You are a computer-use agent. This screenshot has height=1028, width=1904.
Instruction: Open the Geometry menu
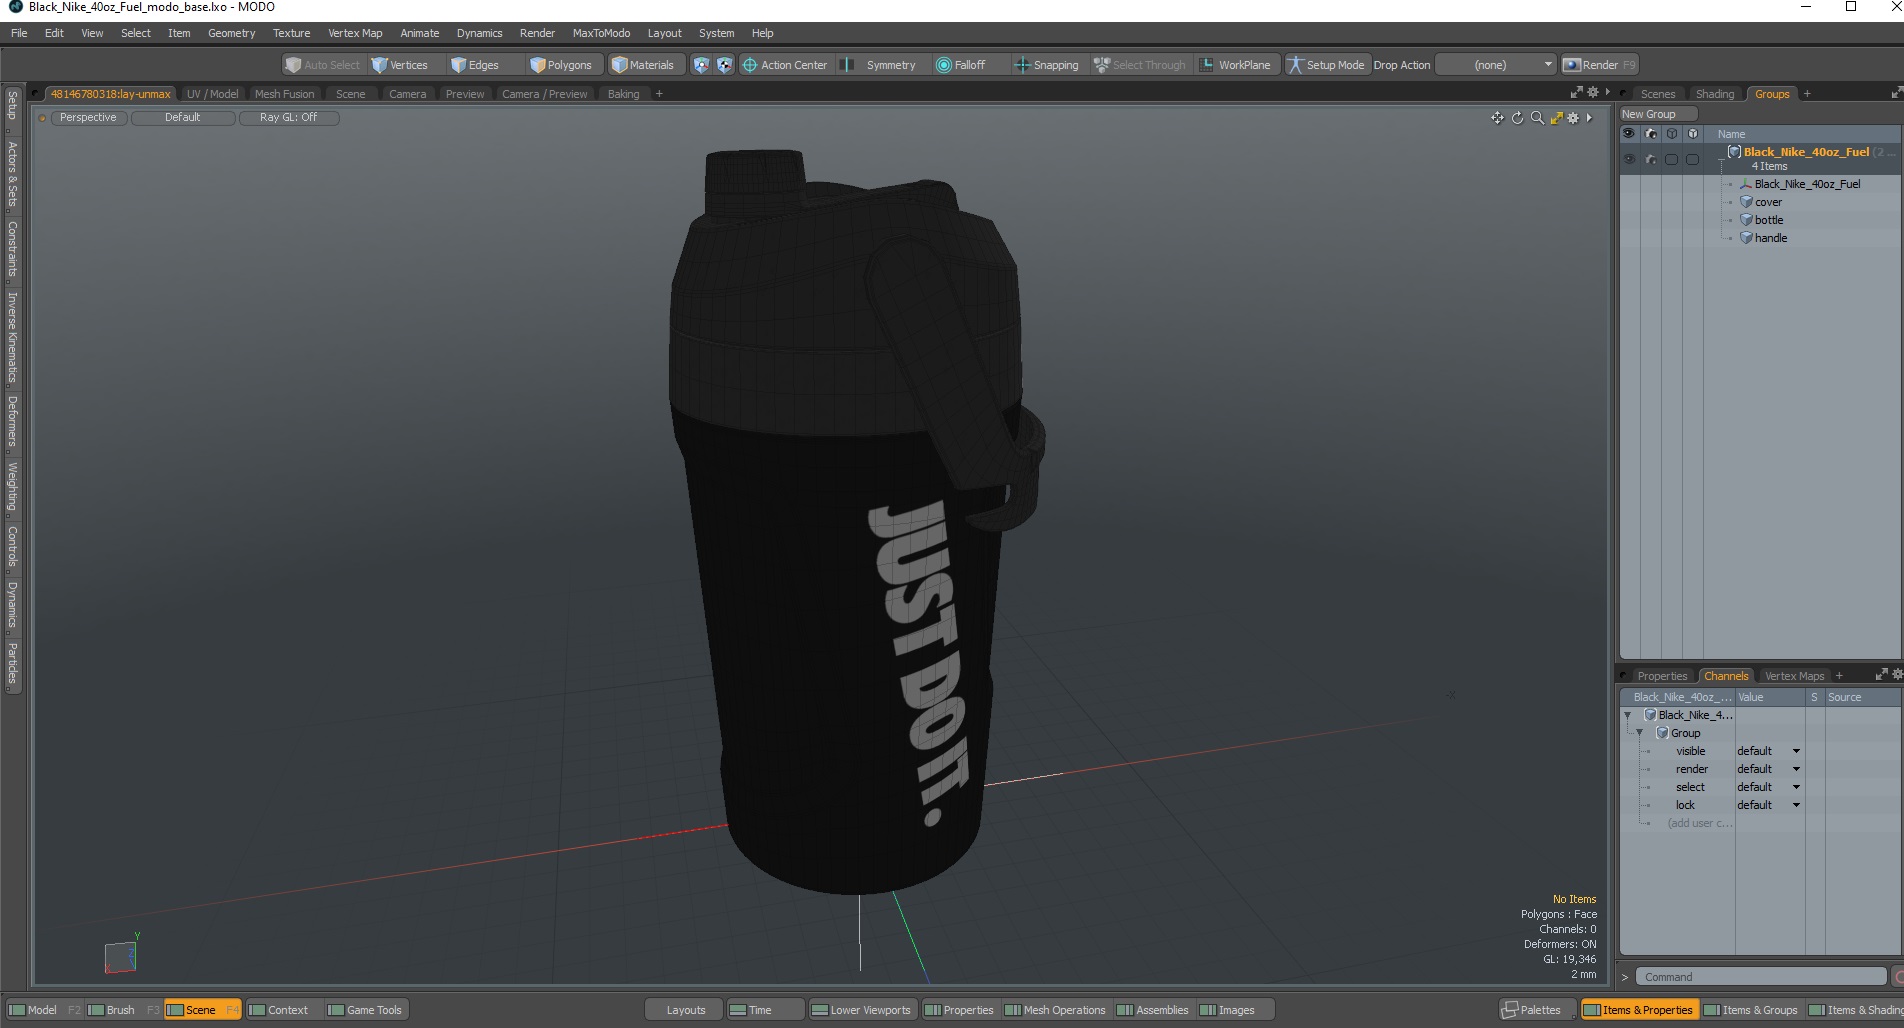[231, 33]
